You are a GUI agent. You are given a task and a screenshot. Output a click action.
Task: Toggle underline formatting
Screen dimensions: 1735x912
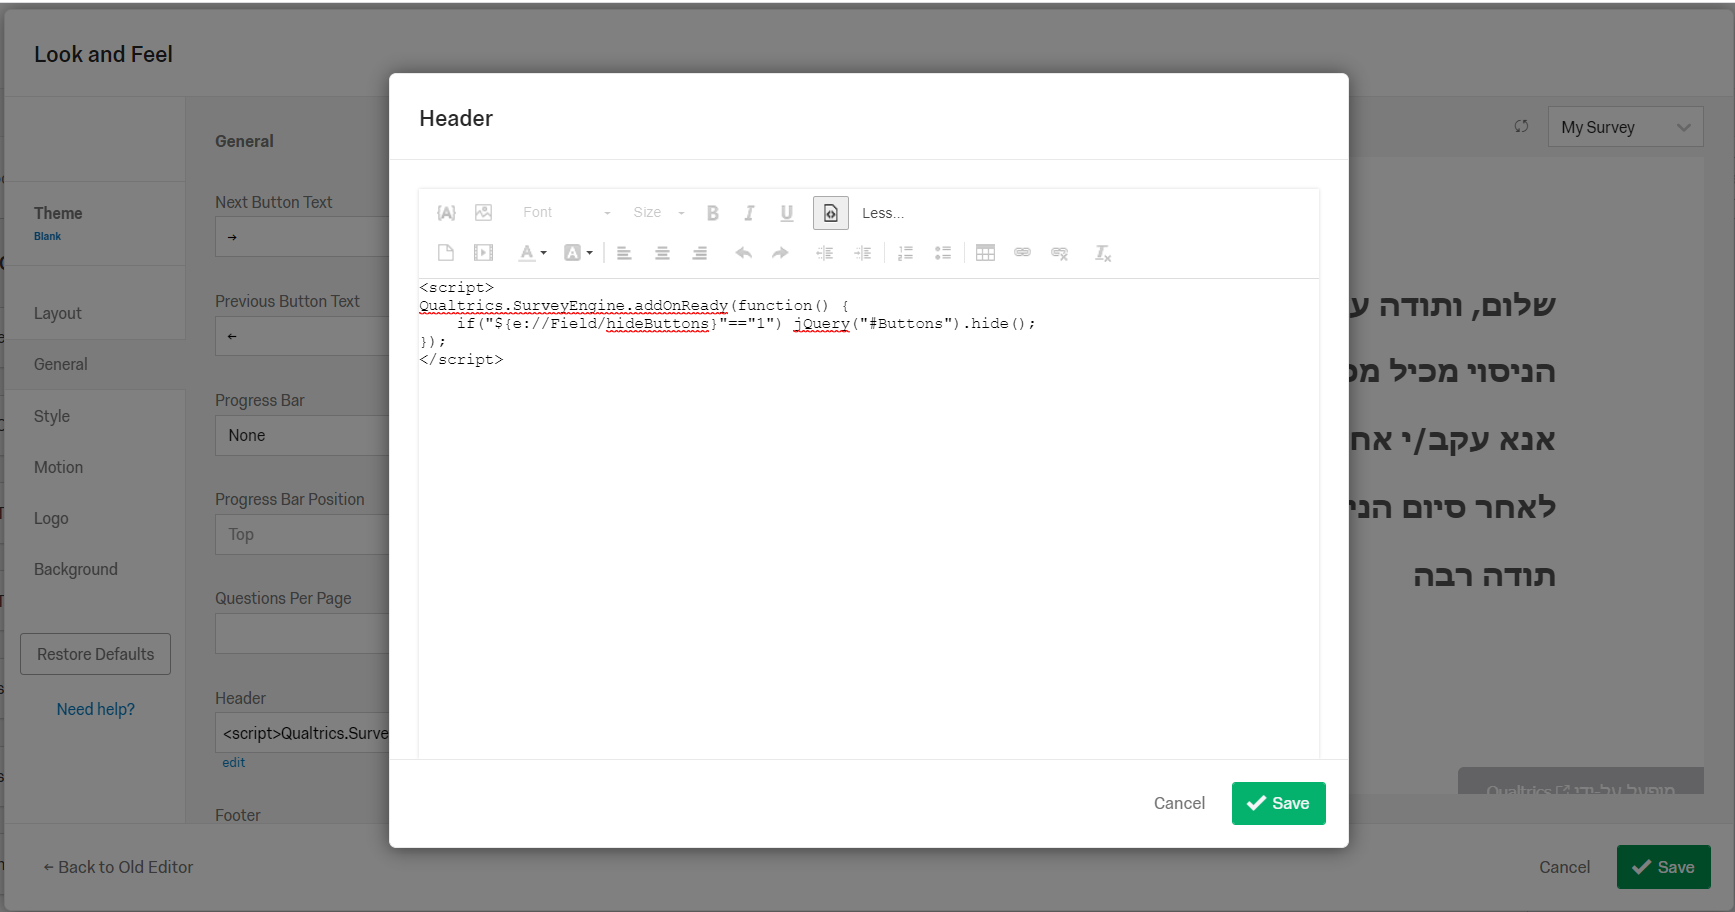pyautogui.click(x=787, y=213)
